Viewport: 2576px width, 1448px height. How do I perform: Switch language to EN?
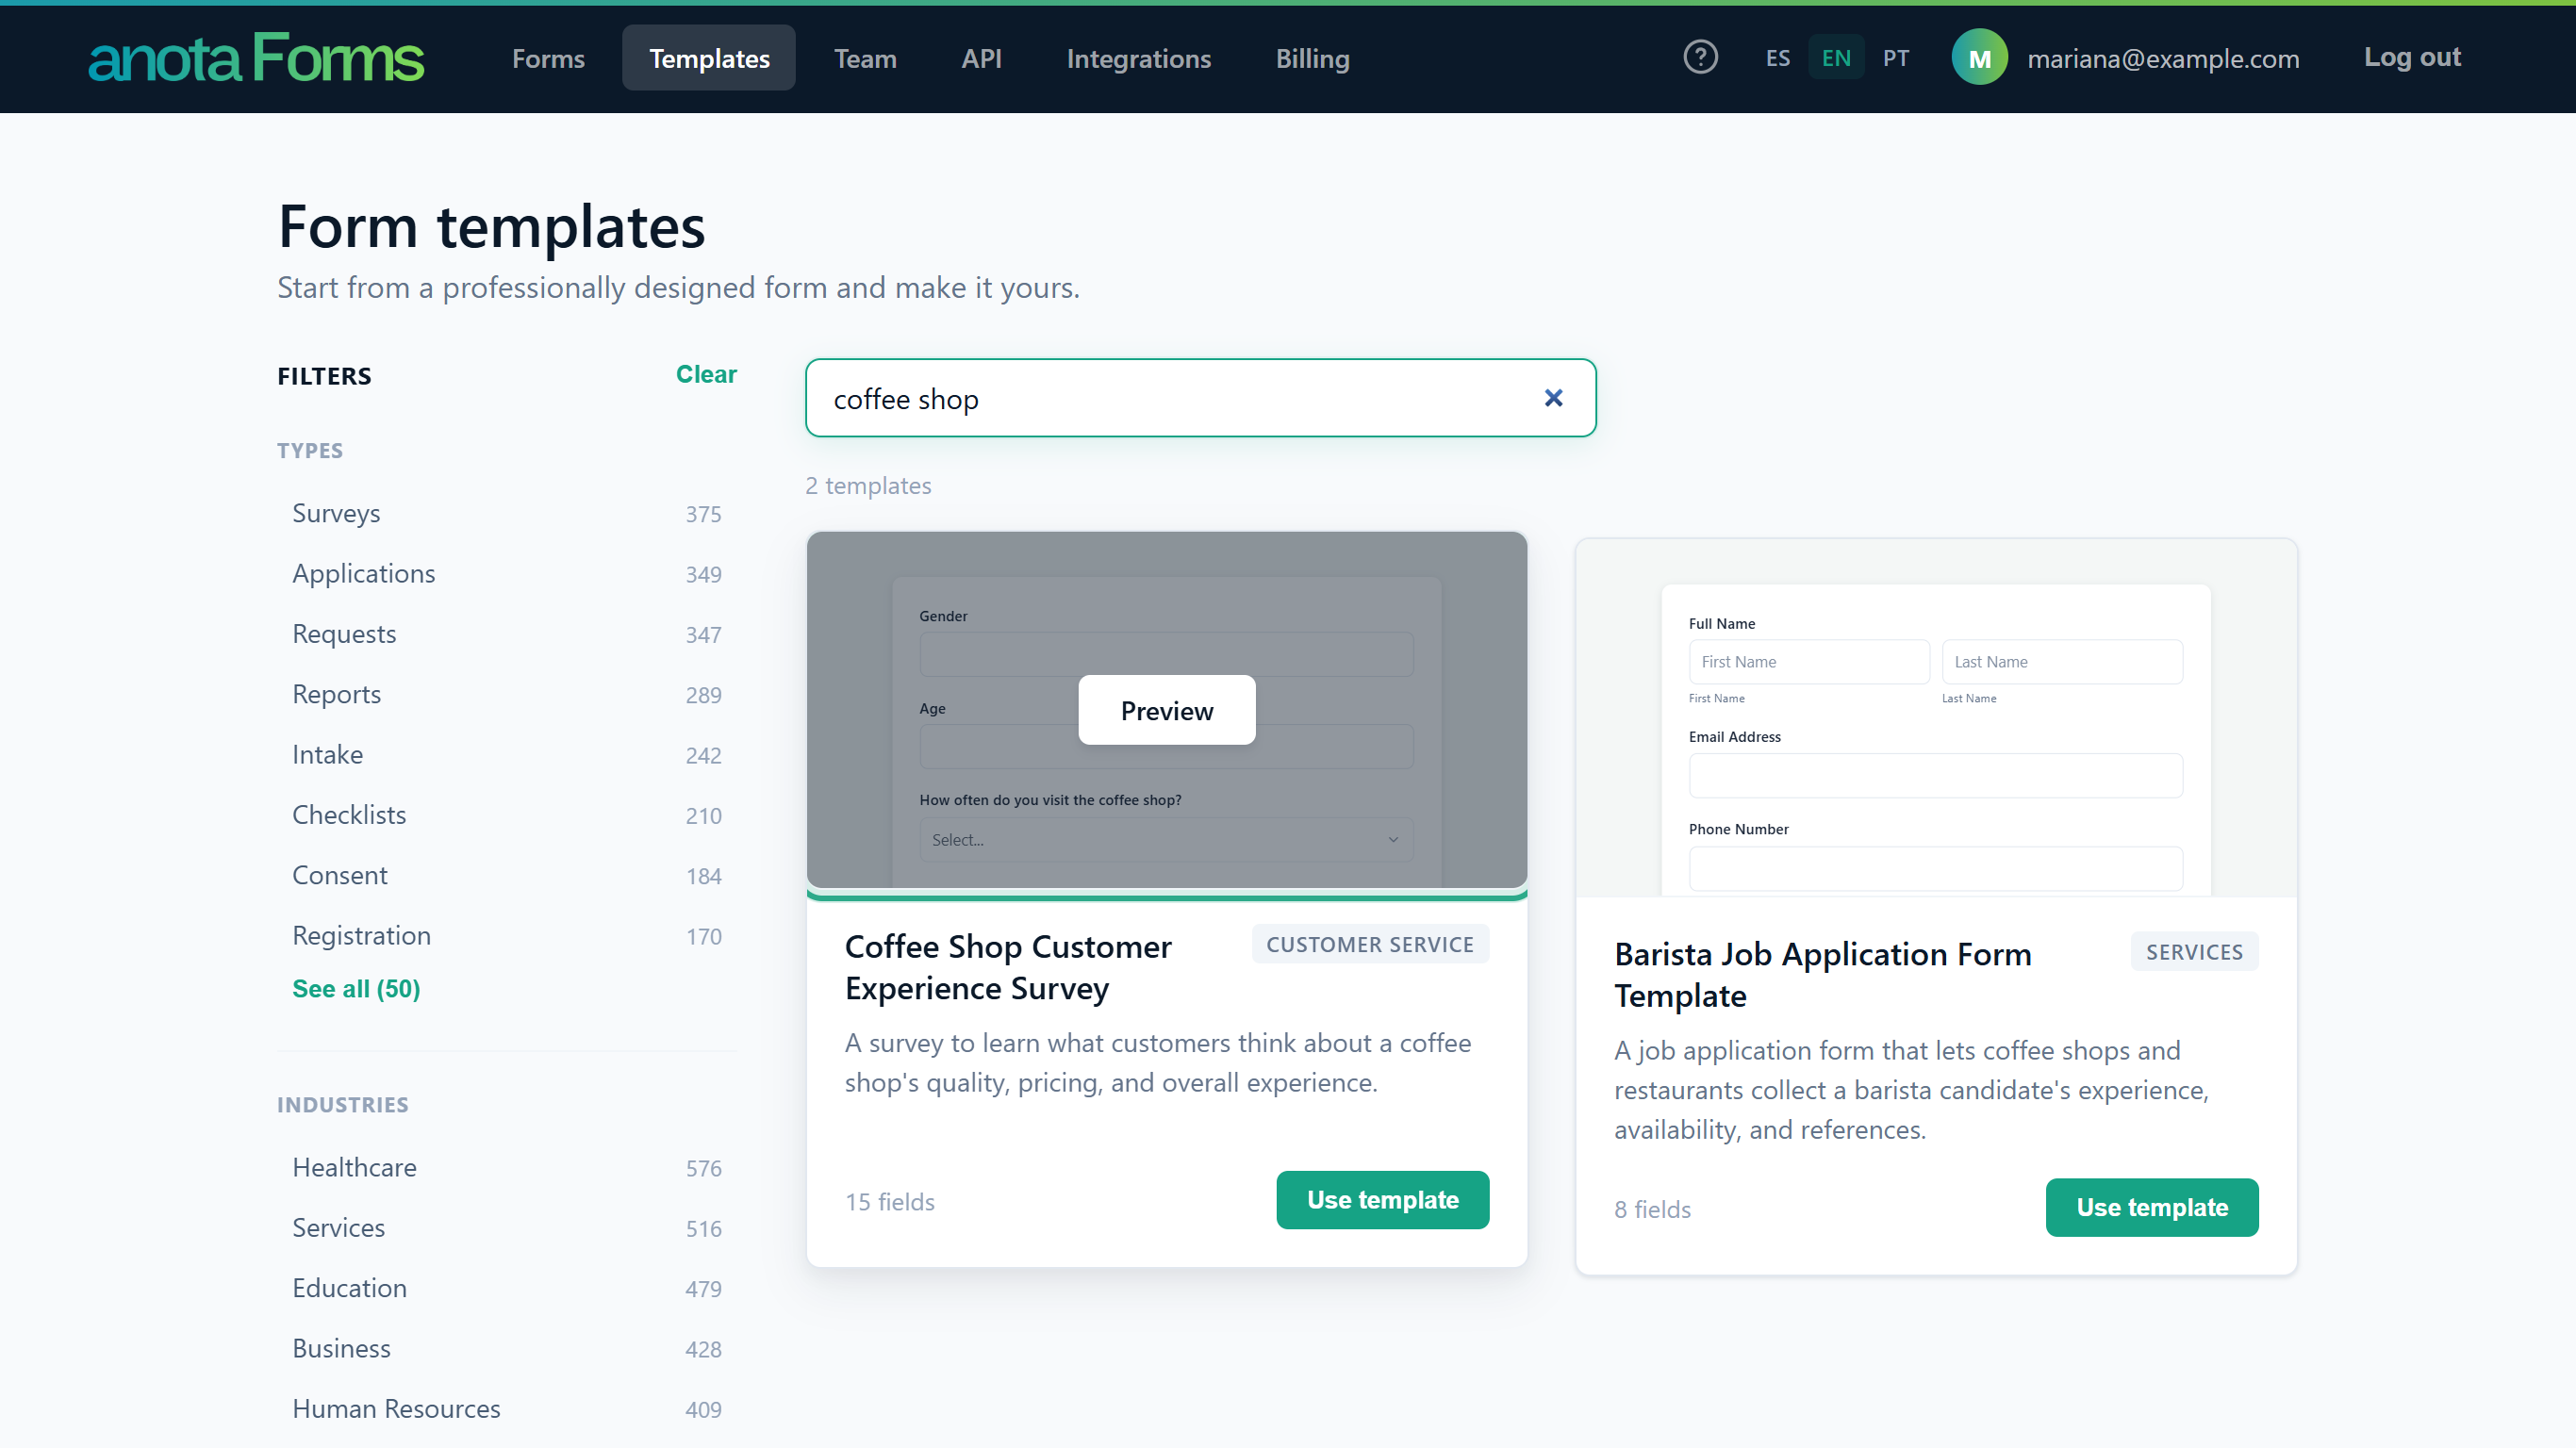(x=1835, y=58)
